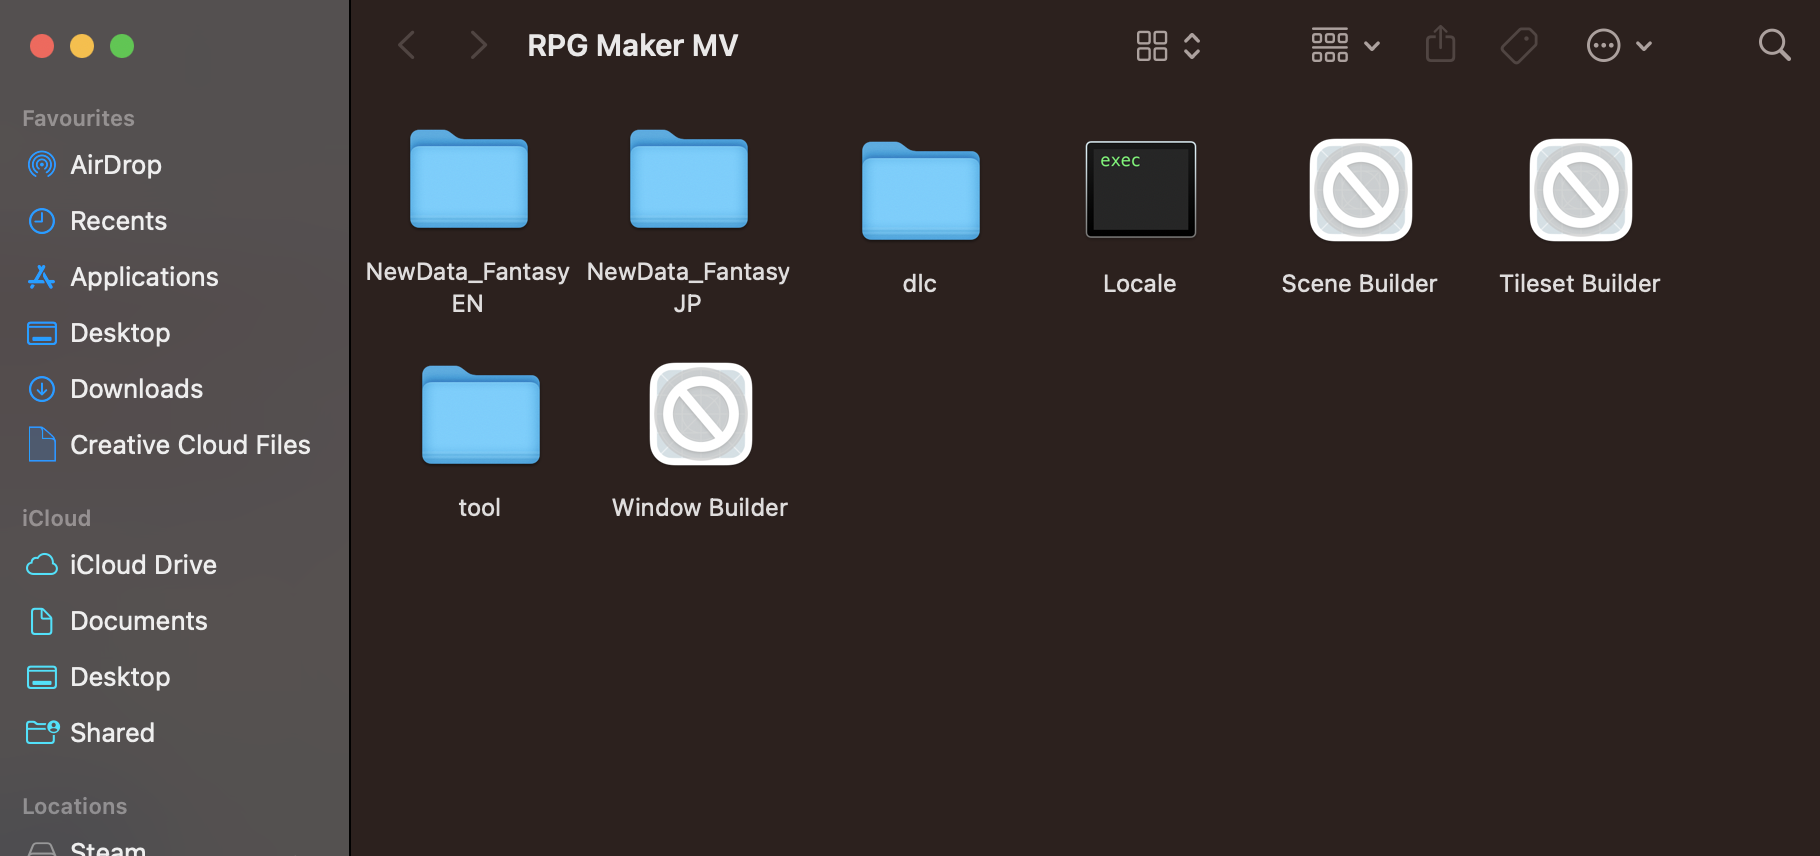Click the iCloud section header
The image size is (1820, 856).
[56, 518]
